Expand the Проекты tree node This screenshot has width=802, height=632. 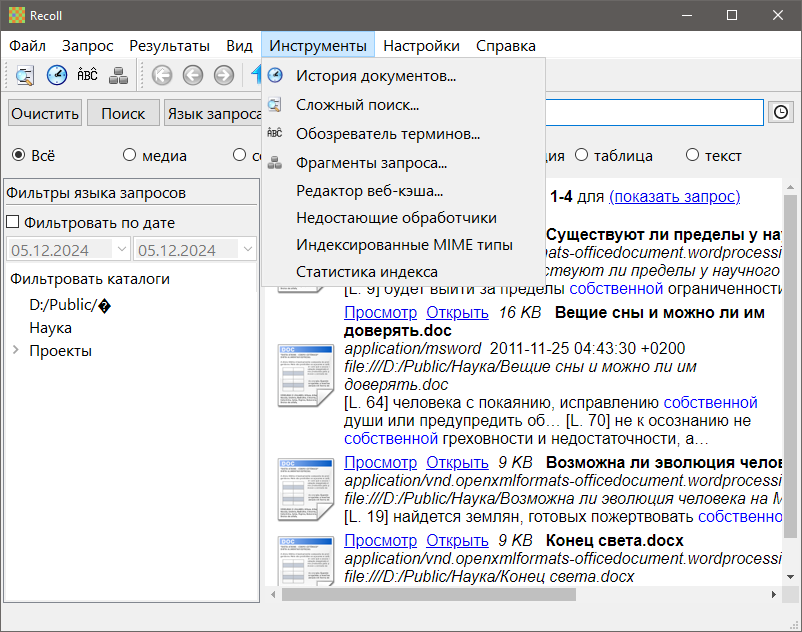(x=16, y=350)
